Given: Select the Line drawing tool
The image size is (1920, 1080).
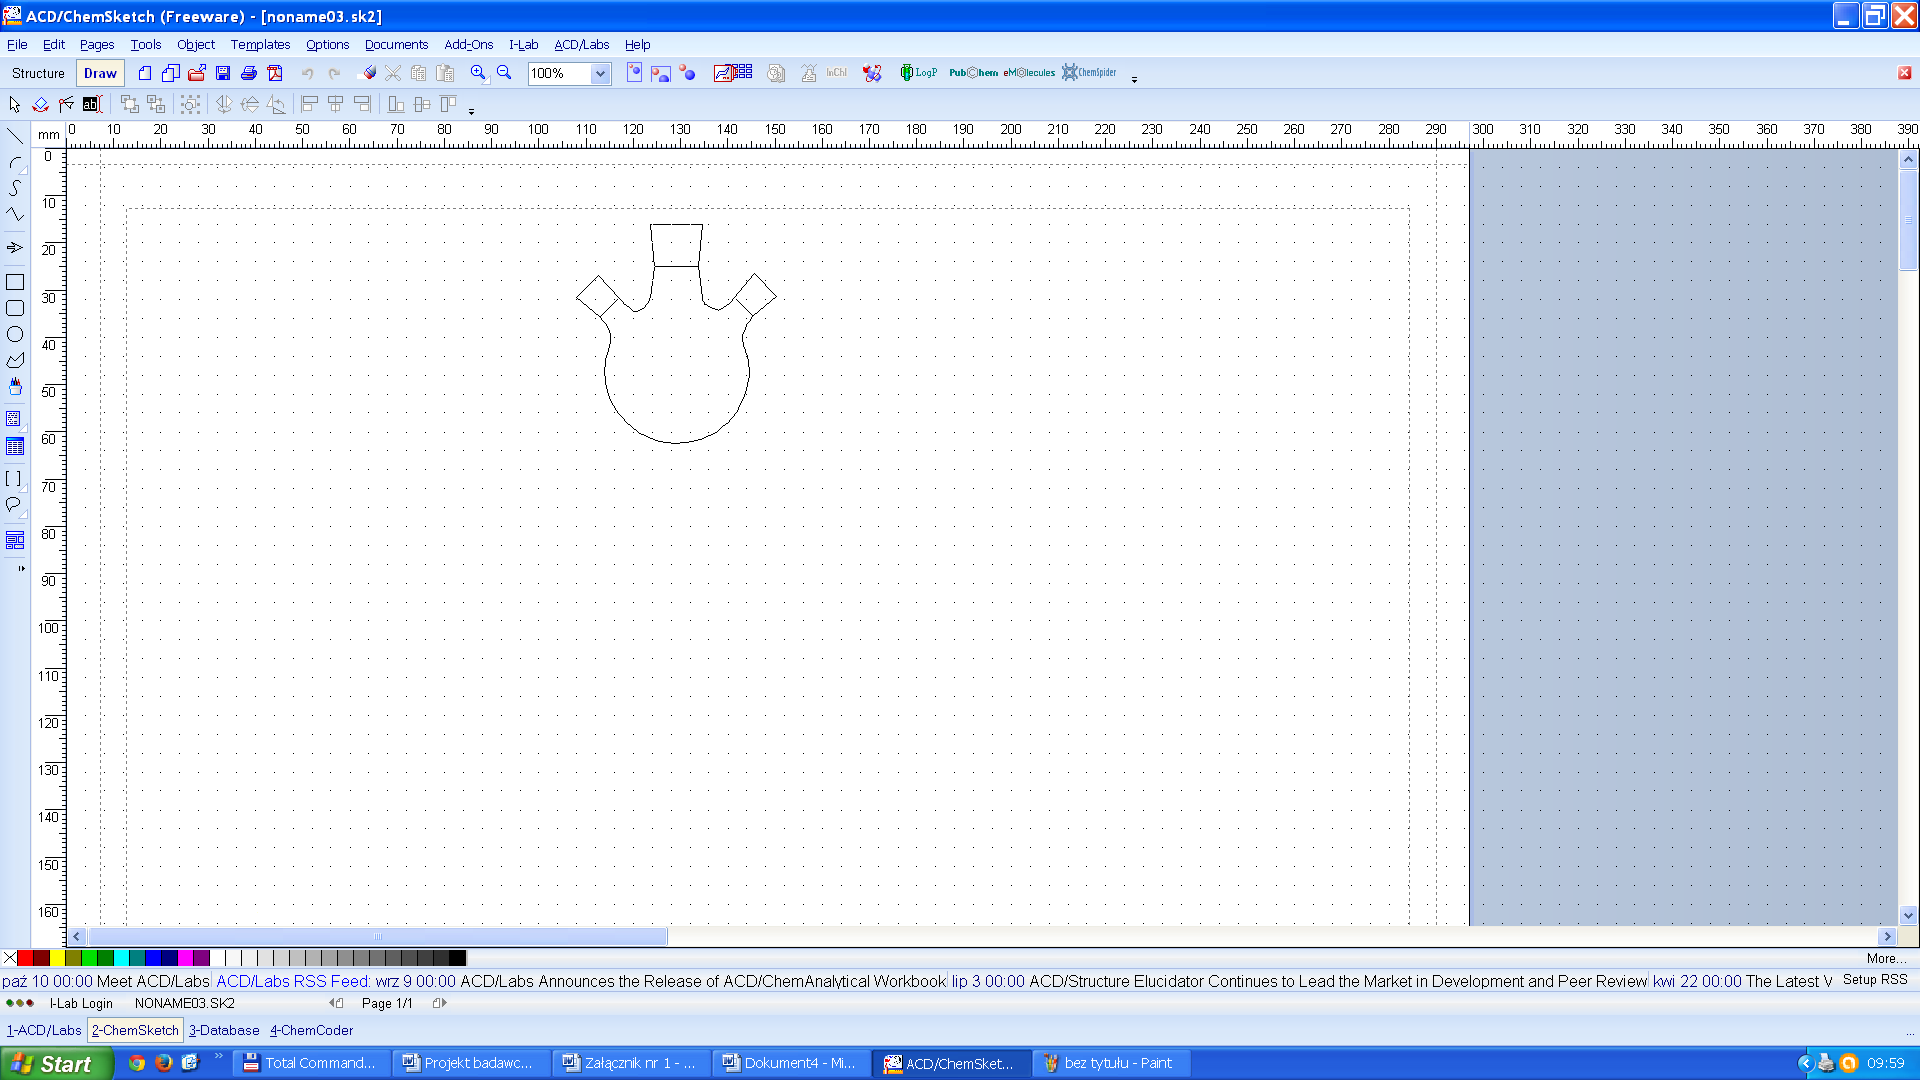Looking at the screenshot, I should click(15, 136).
